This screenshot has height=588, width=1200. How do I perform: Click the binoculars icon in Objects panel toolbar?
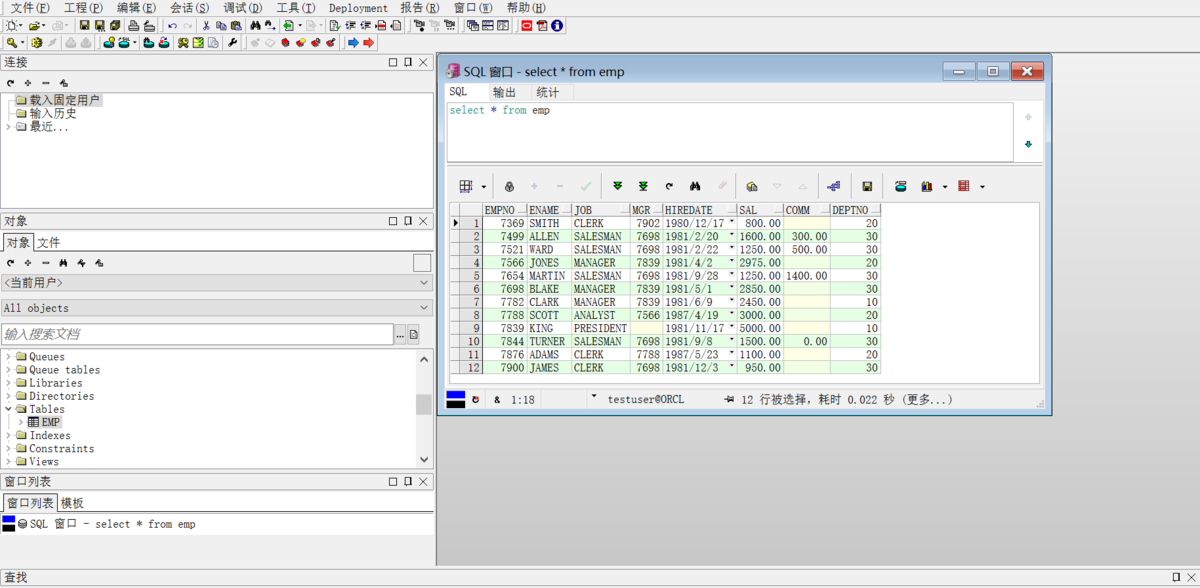click(x=63, y=263)
